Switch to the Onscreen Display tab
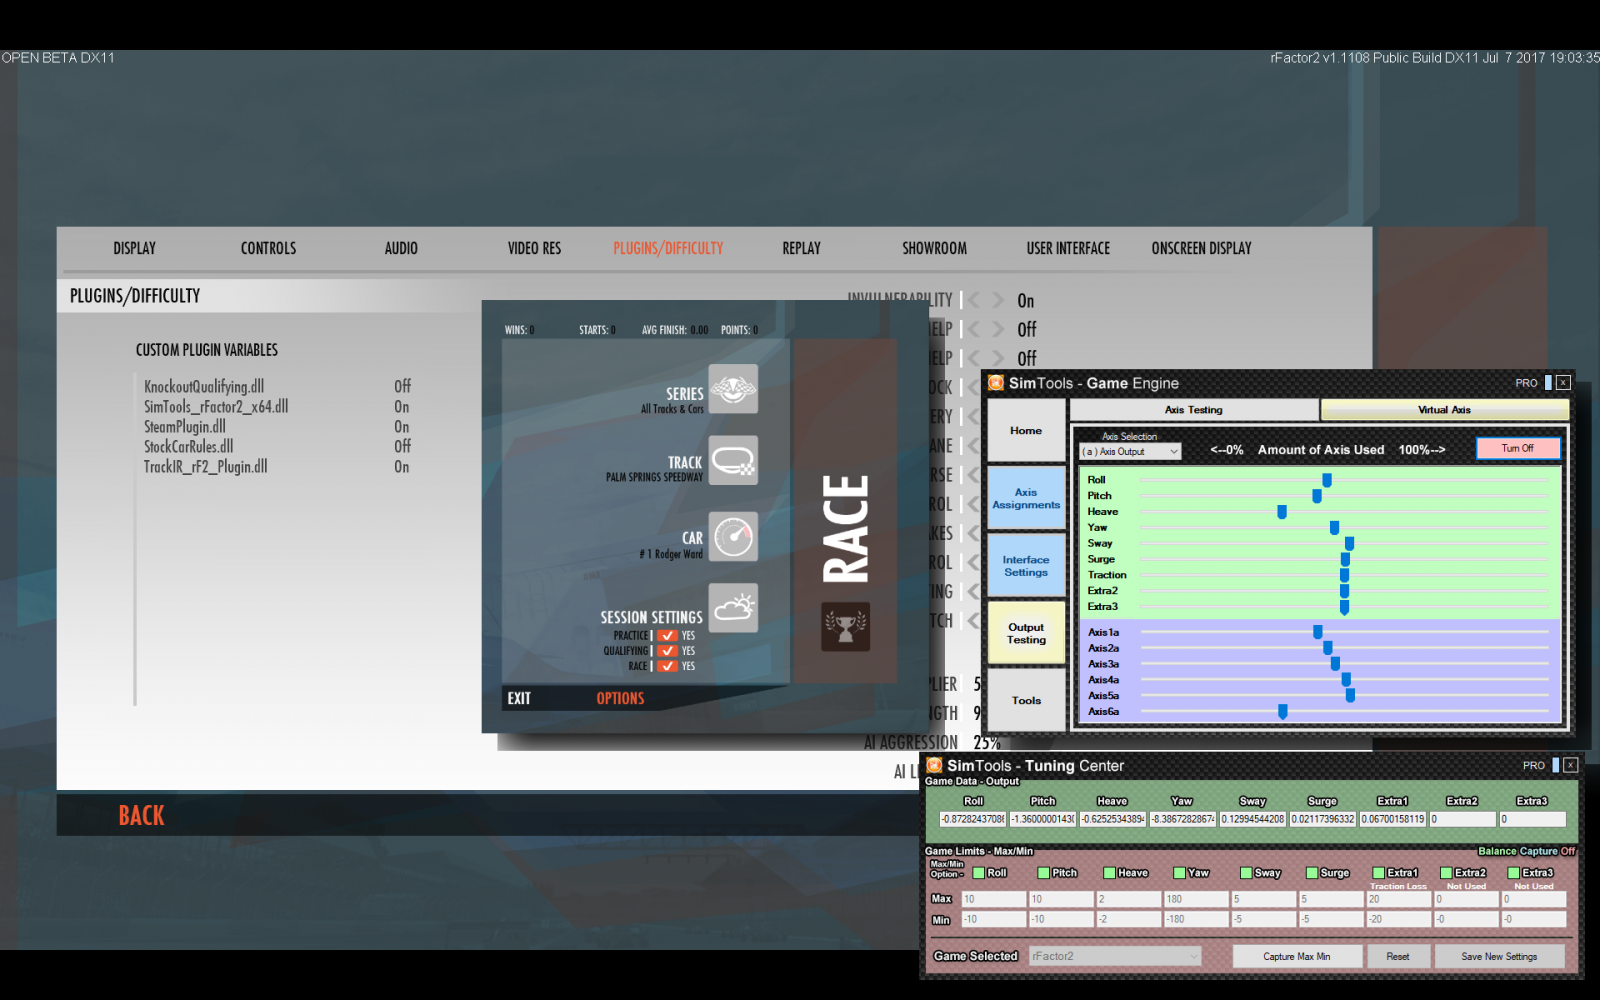Screen dimensions: 1600x1000 coord(1201,248)
